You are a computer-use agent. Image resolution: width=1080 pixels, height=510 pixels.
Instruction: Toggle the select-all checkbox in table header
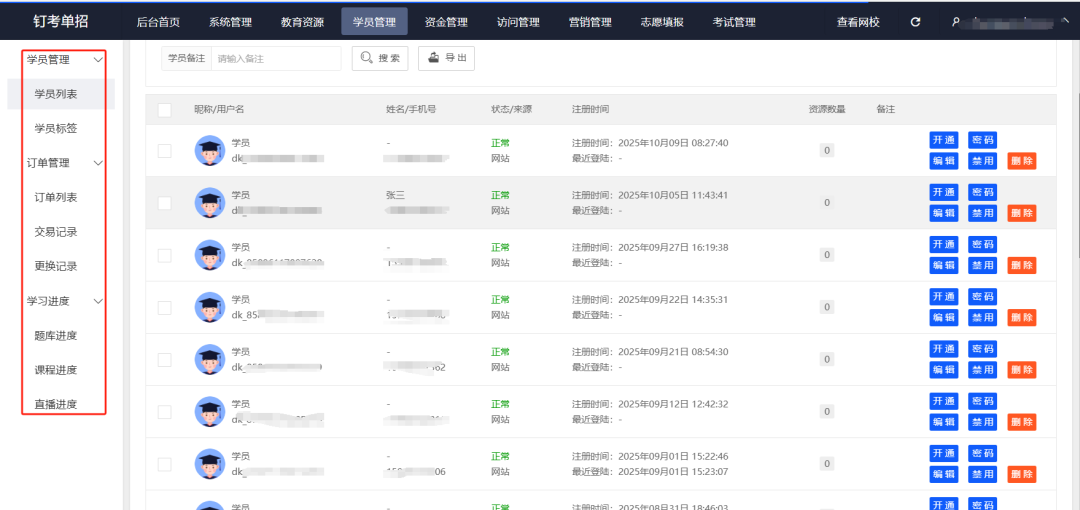pyautogui.click(x=164, y=110)
